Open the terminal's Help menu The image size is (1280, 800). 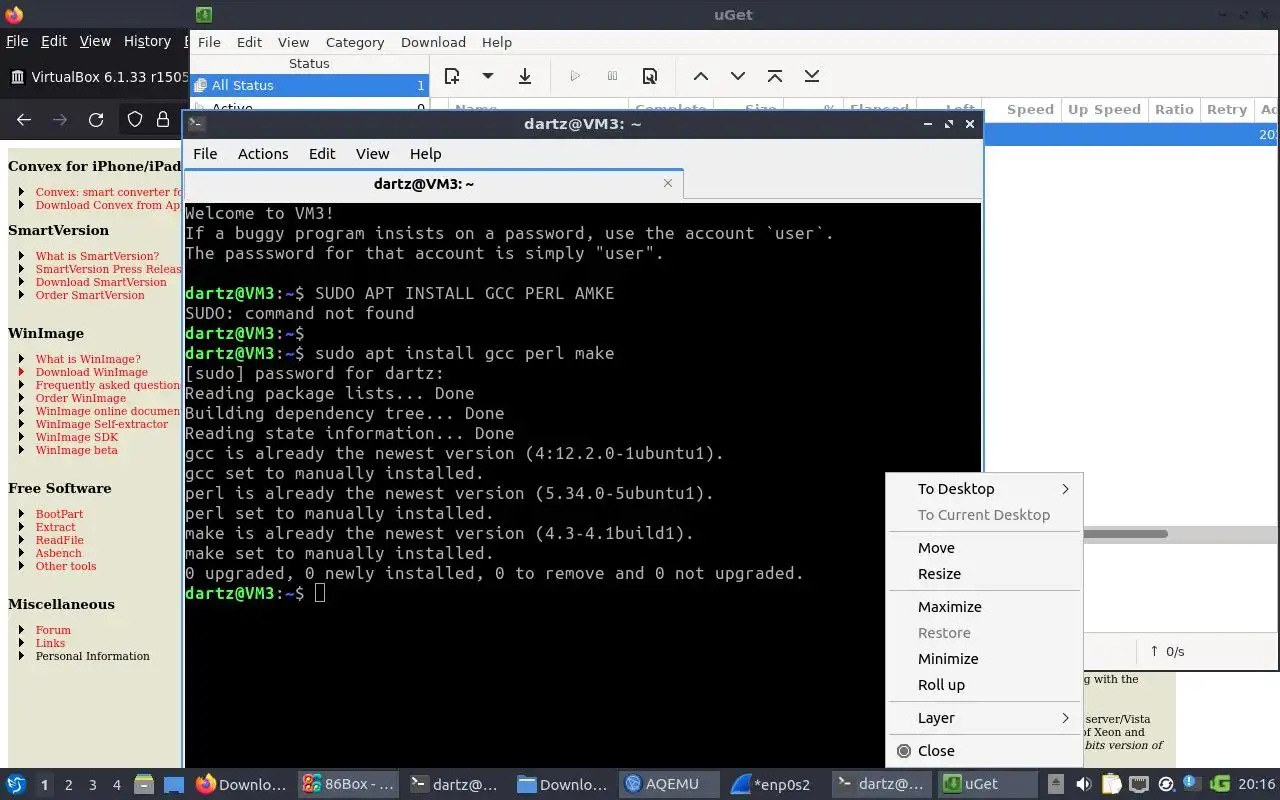[x=425, y=153]
